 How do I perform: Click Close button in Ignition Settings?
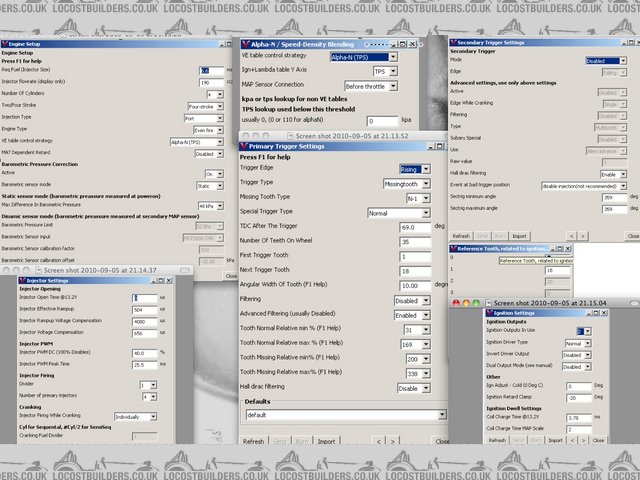(x=599, y=438)
